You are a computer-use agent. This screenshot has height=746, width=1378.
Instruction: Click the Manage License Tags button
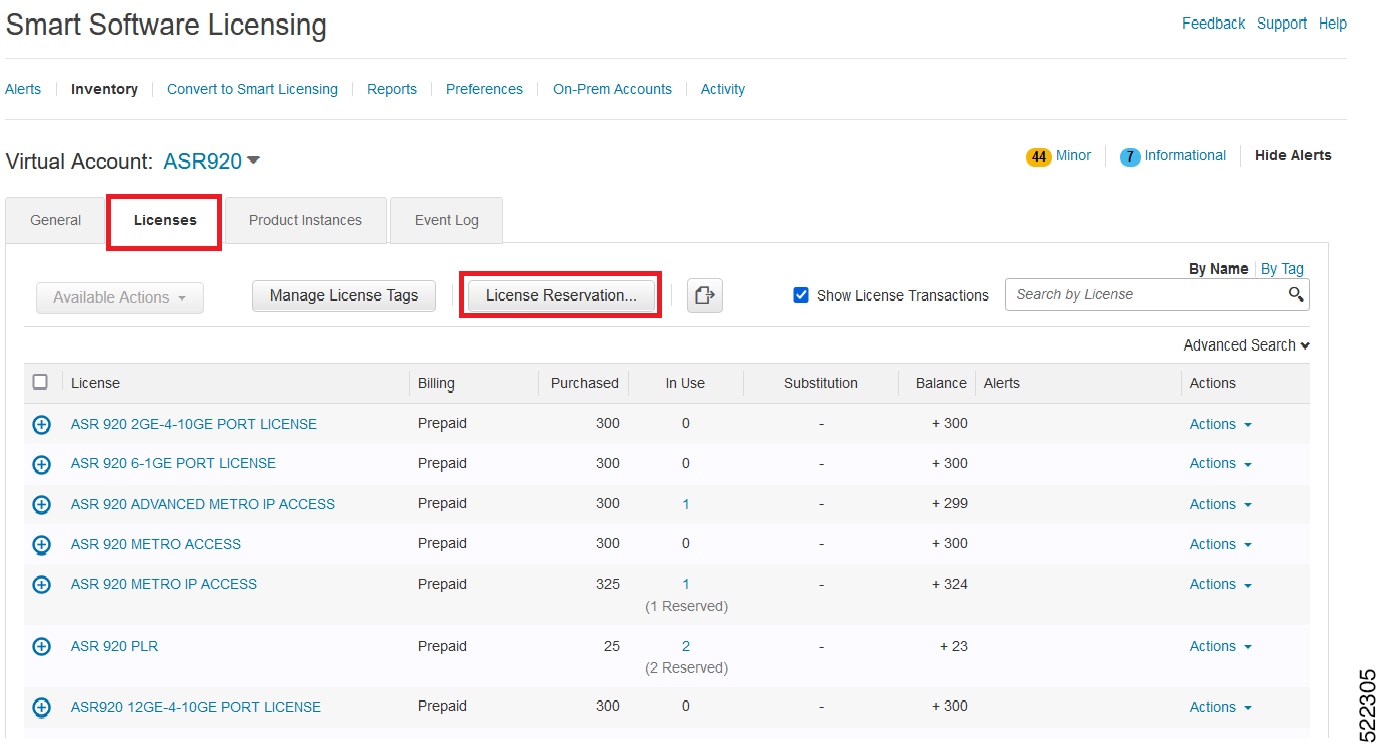point(344,296)
